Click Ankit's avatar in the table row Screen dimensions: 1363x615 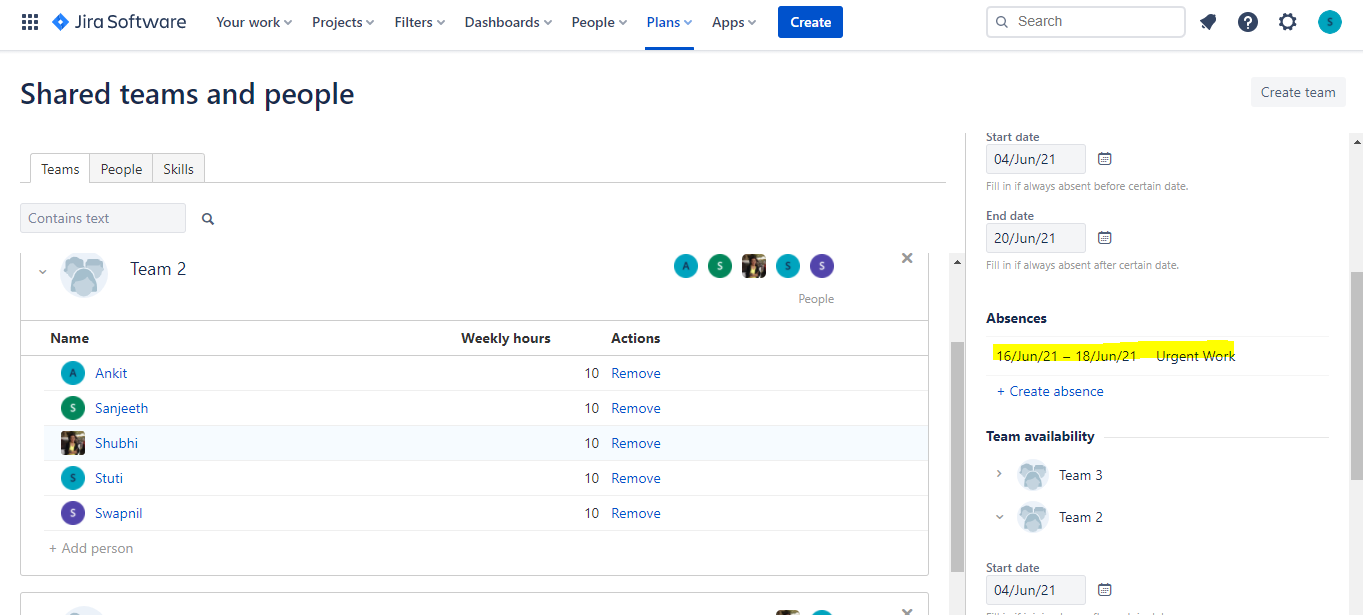coord(73,373)
